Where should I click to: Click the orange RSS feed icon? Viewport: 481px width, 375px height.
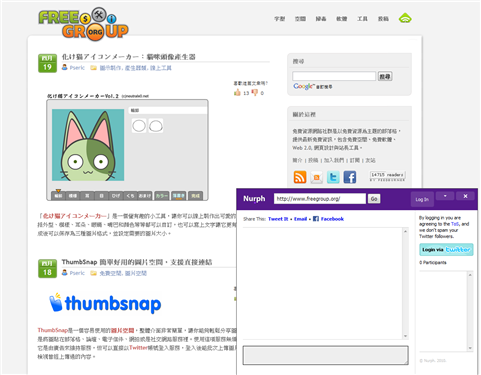click(300, 177)
